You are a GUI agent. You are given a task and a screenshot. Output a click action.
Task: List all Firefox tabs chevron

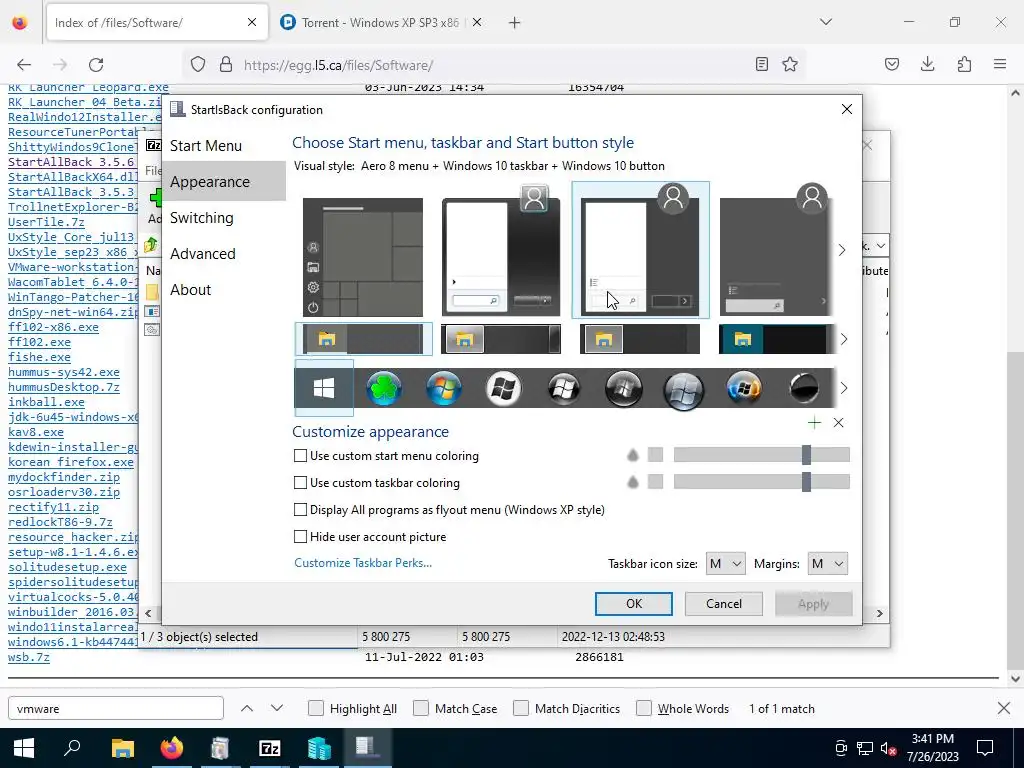tap(826, 22)
